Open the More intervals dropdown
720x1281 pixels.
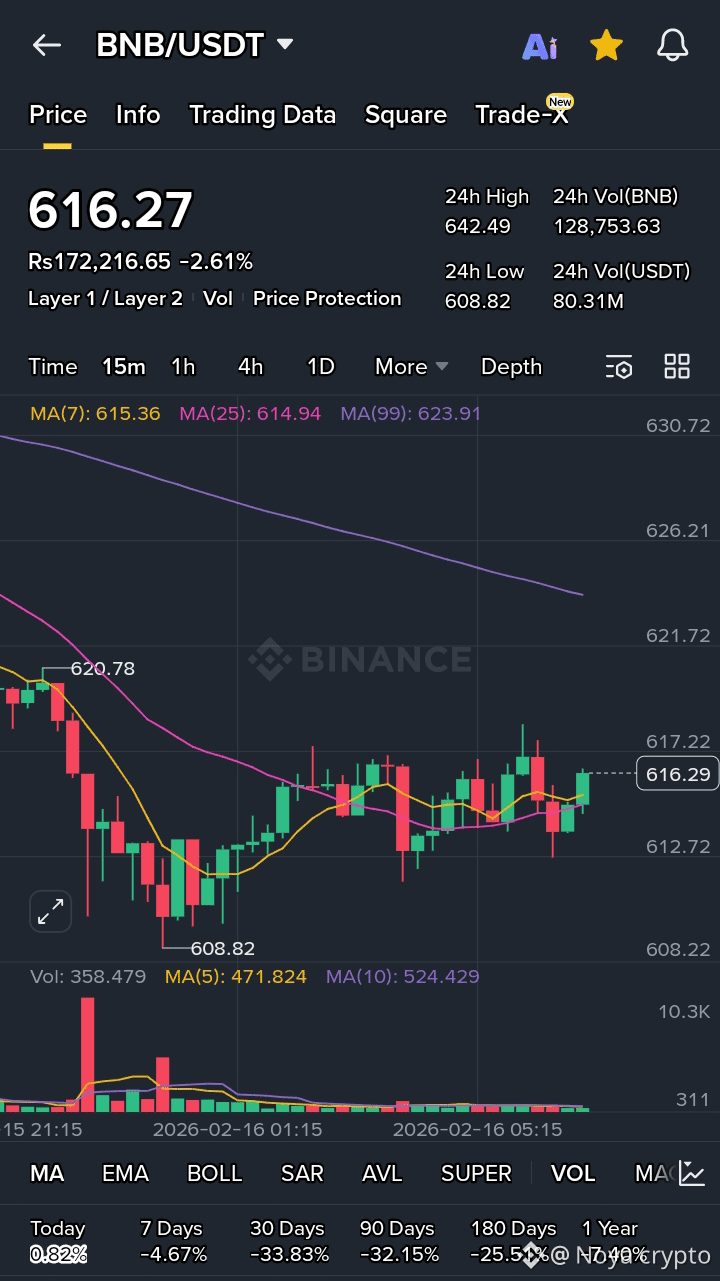pyautogui.click(x=411, y=367)
